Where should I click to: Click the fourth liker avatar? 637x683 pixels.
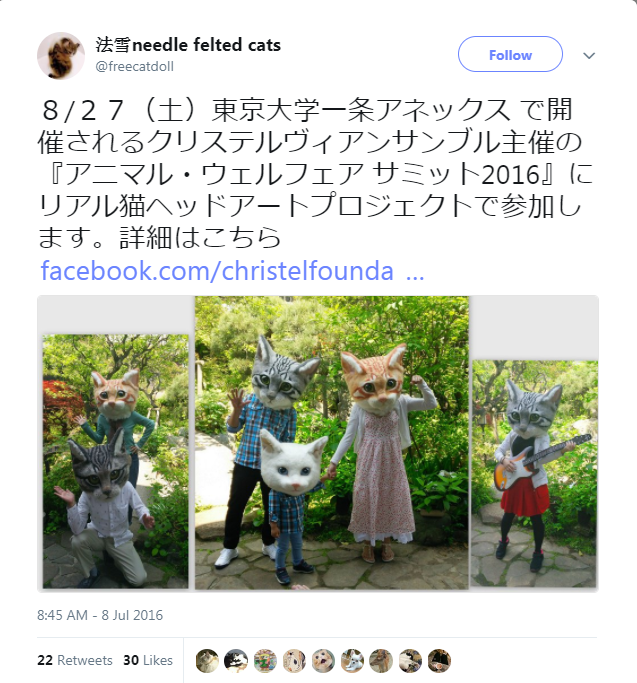(294, 661)
